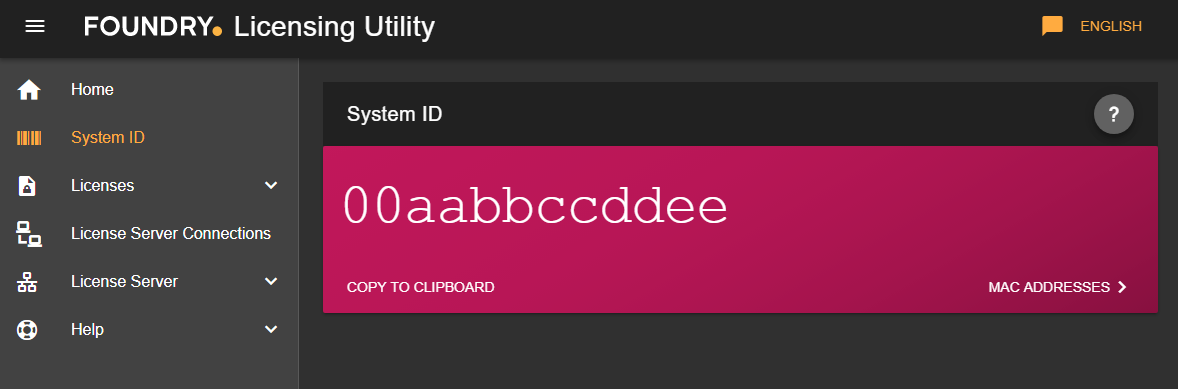This screenshot has height=389, width=1178.
Task: Expand the Licenses submenu chevron
Action: click(x=271, y=185)
